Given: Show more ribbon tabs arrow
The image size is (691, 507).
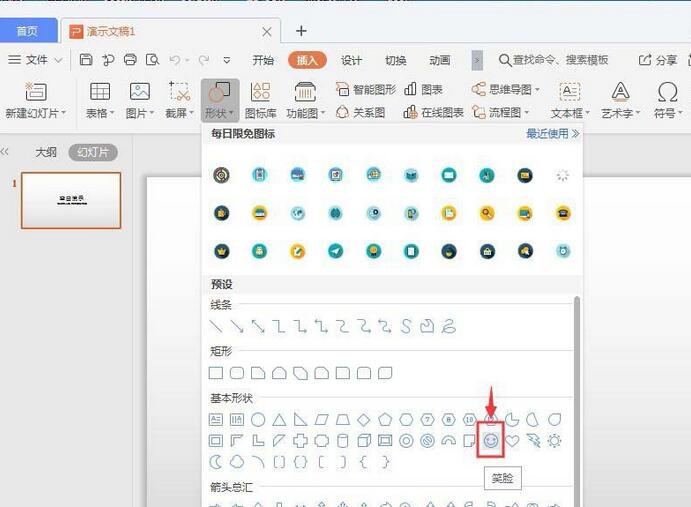Looking at the screenshot, I should click(477, 60).
